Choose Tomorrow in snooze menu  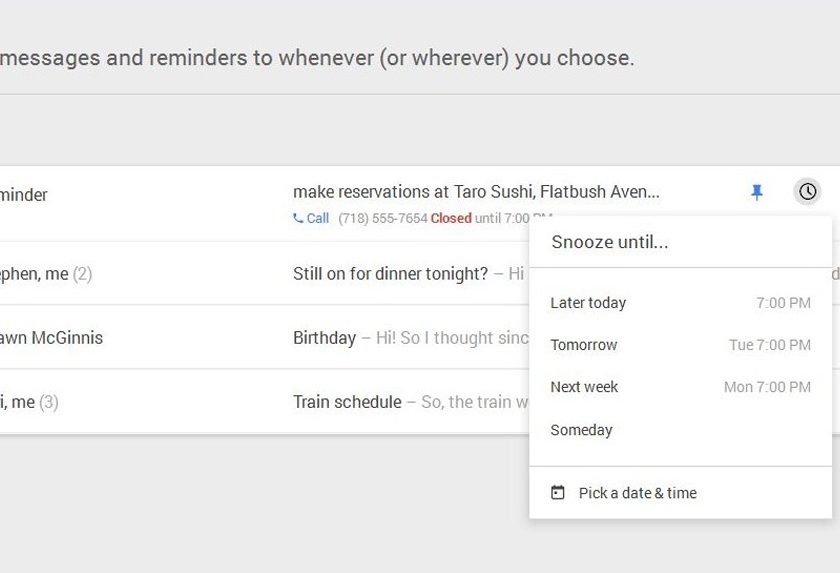point(584,345)
